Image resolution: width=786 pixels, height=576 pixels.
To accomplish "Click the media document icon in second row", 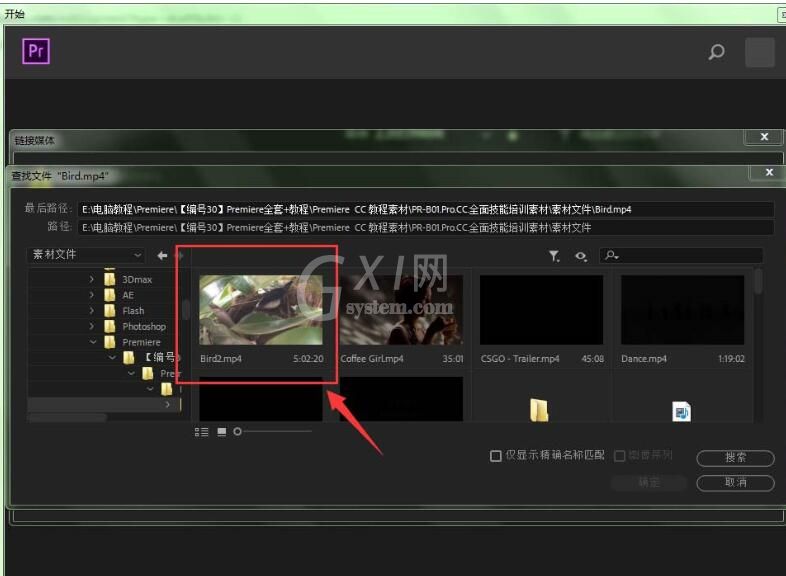I will click(681, 412).
